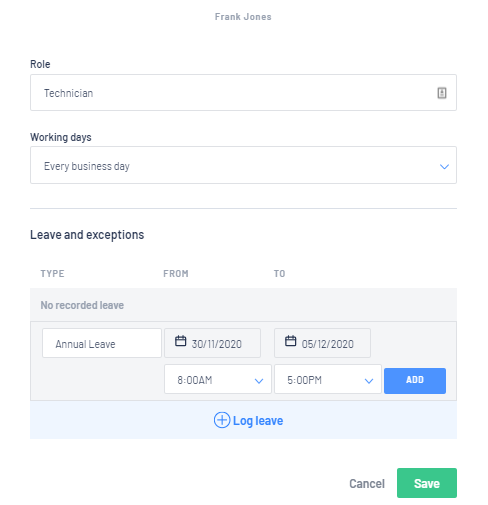Open the 5:00PM end time dropdown
Image resolution: width=488 pixels, height=505 pixels.
tap(328, 379)
